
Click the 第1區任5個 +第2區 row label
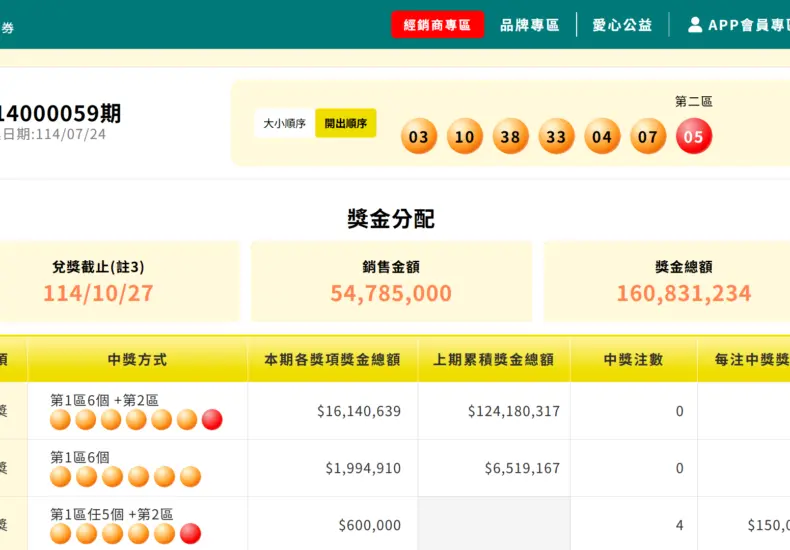click(x=111, y=514)
